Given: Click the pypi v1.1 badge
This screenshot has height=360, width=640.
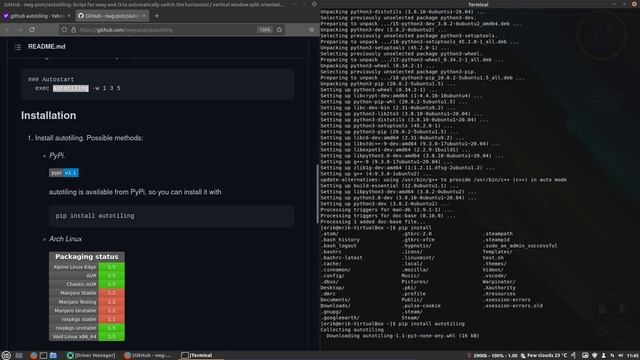Looking at the screenshot, I should (64, 173).
